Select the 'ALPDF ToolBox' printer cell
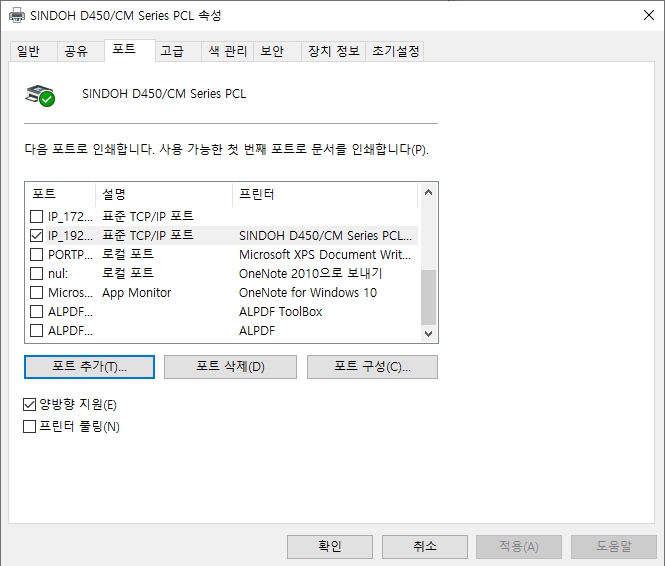The height and width of the screenshot is (566, 665). tap(280, 312)
